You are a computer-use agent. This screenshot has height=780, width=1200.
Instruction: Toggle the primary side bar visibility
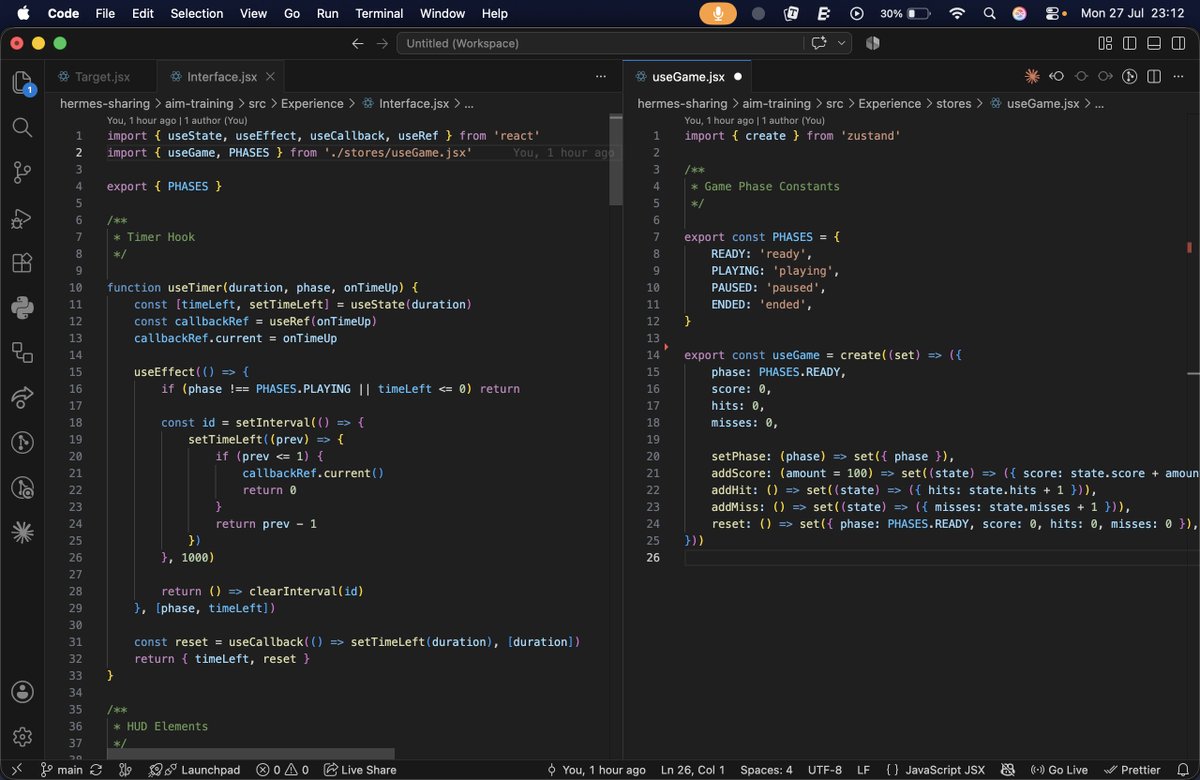click(x=1129, y=43)
